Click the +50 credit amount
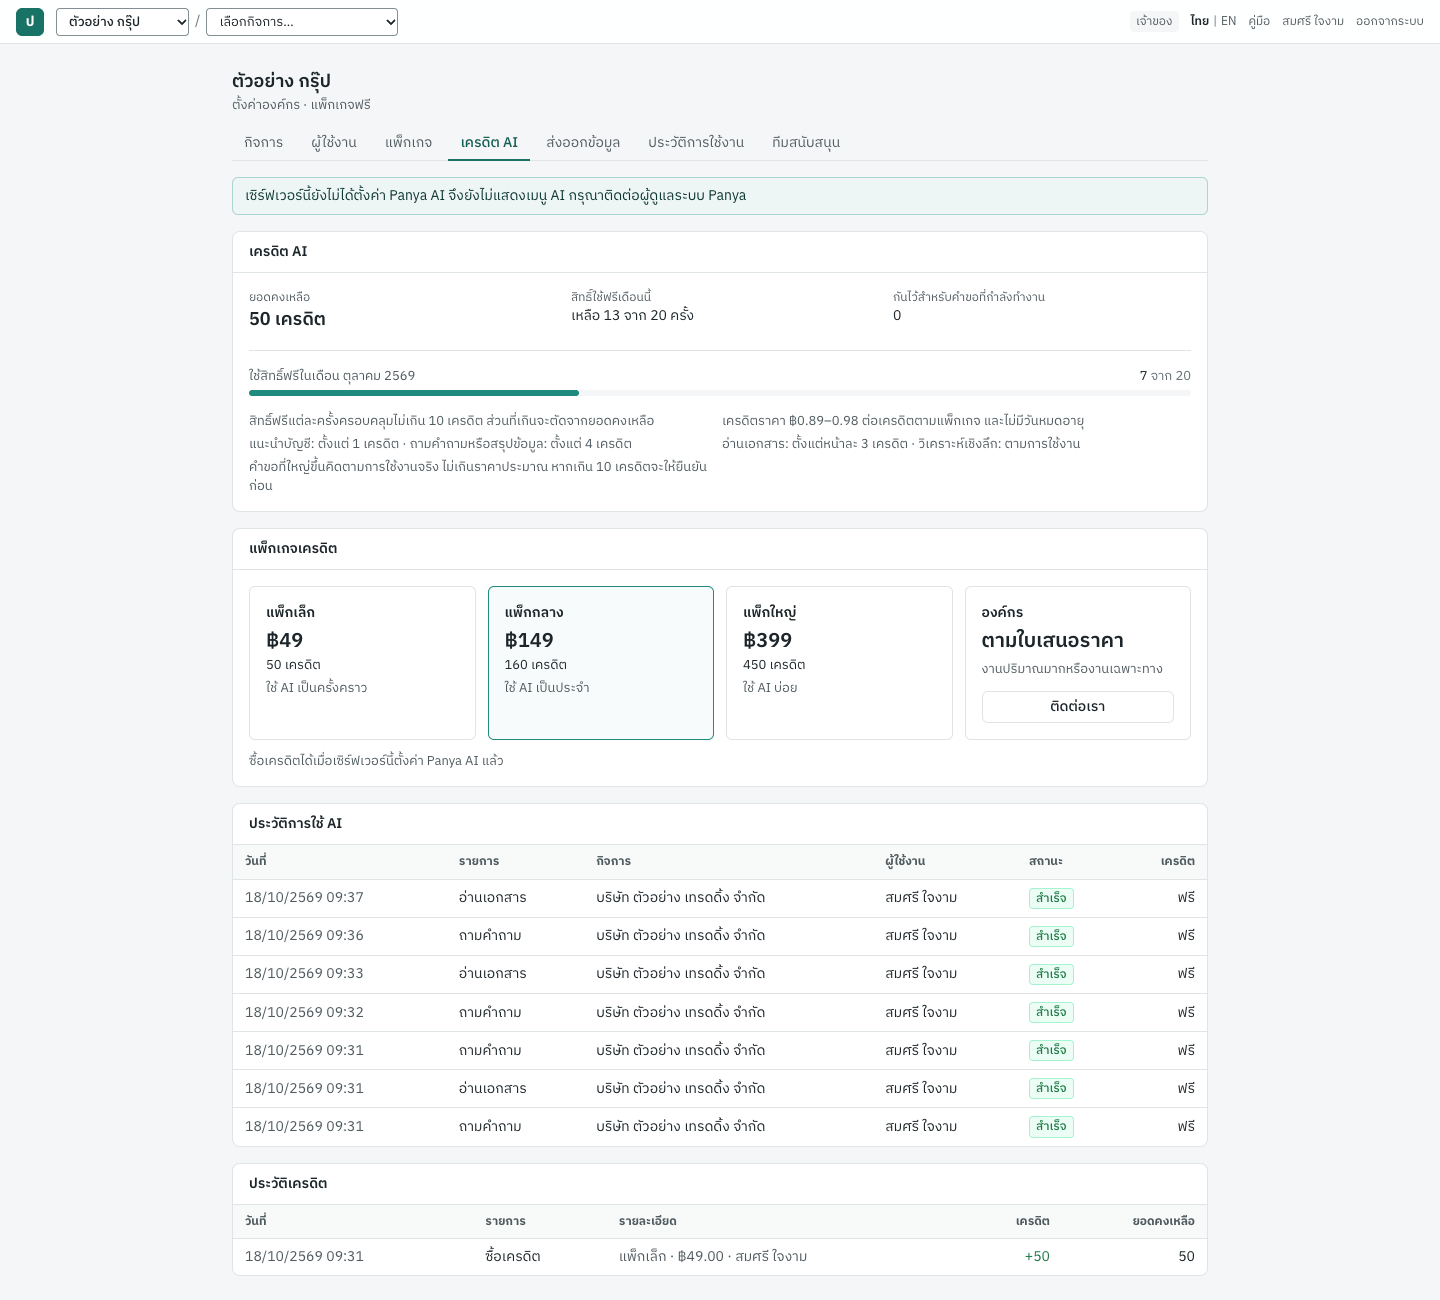The width and height of the screenshot is (1440, 1300). 1037,1256
